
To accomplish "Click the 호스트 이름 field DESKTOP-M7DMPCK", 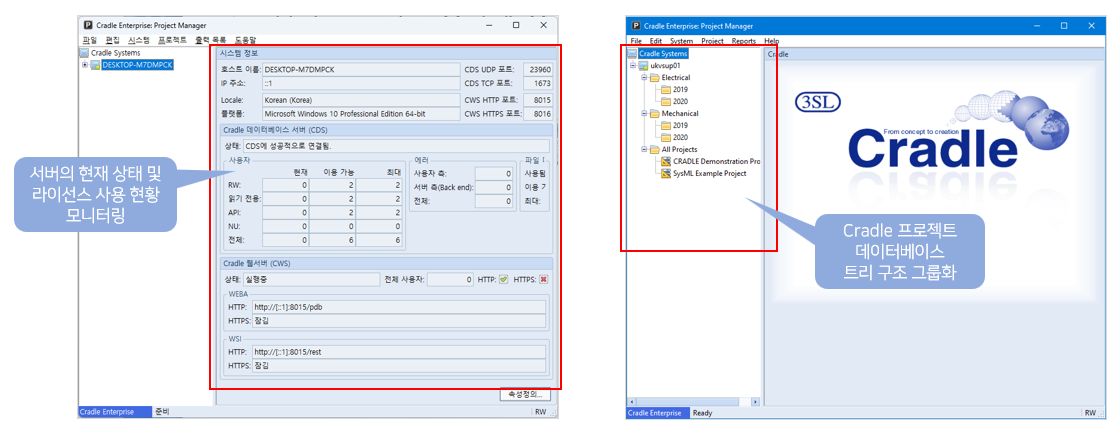I will pos(361,70).
